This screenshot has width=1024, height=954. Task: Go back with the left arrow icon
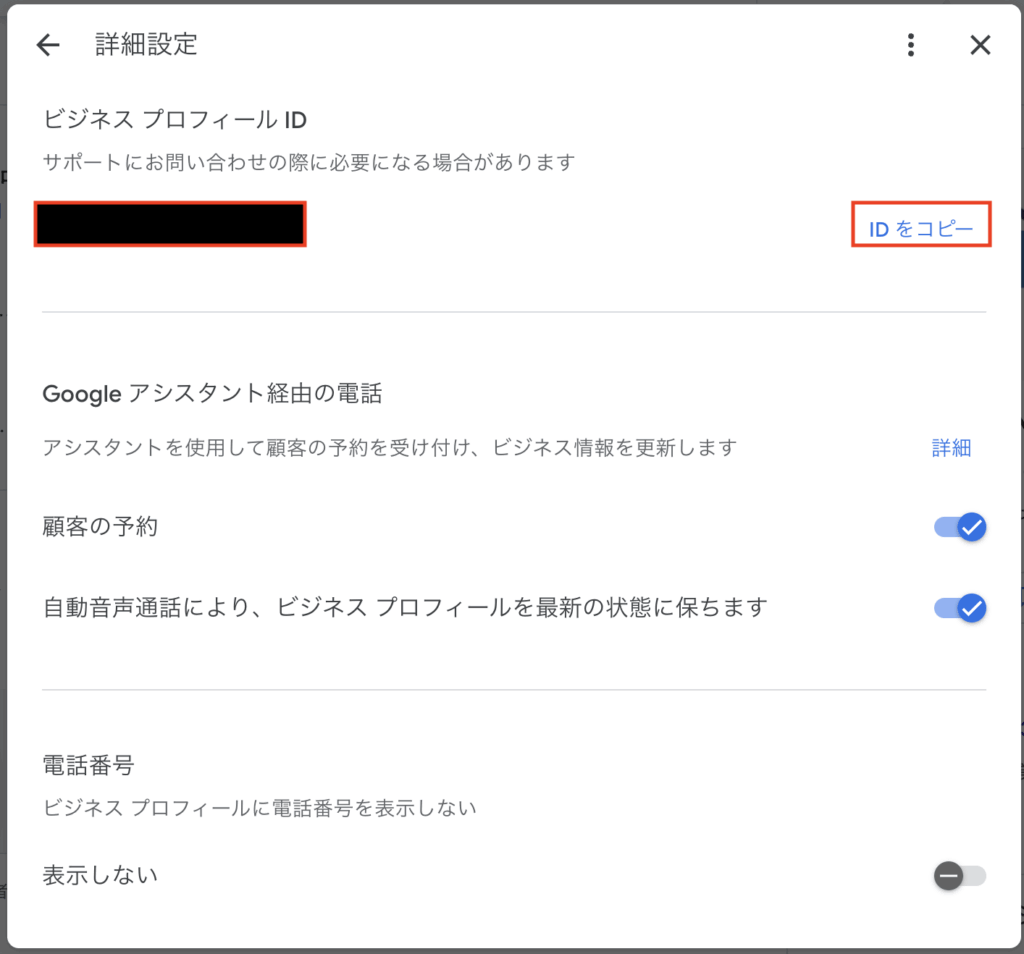click(x=48, y=45)
